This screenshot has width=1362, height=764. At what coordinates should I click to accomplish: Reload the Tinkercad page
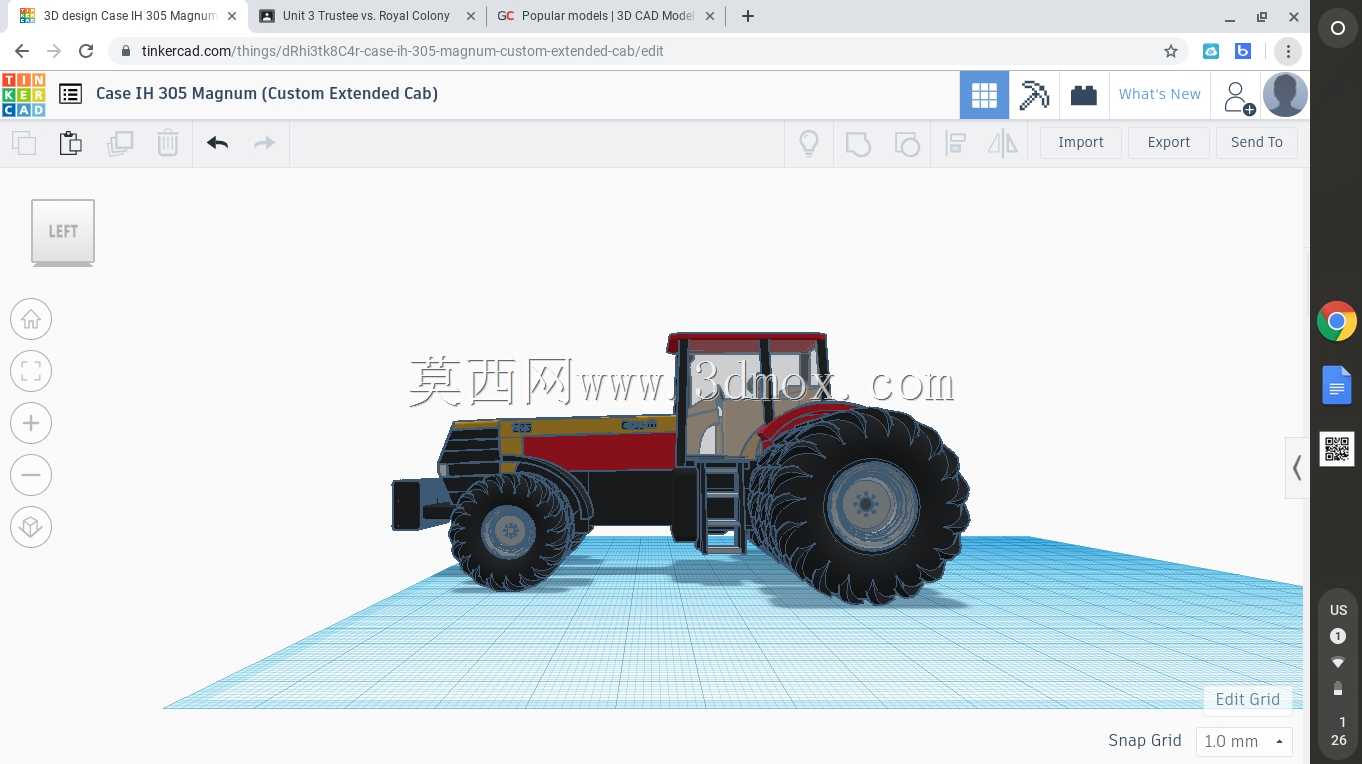(x=86, y=51)
